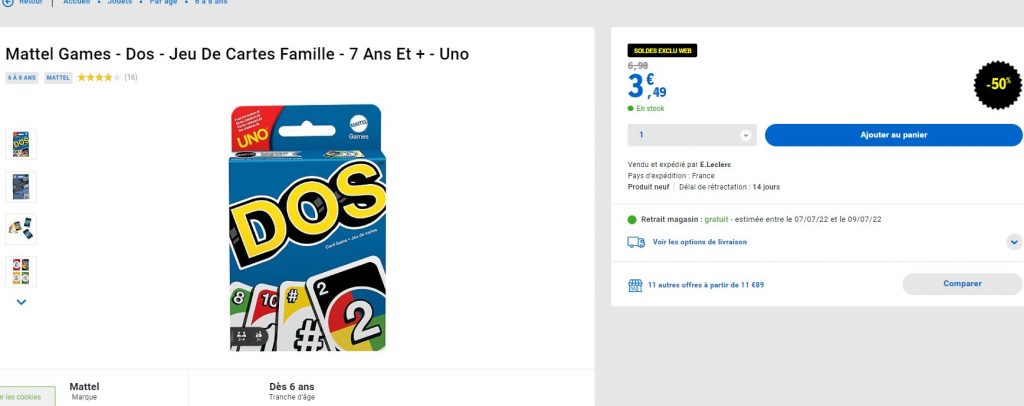Open 11 autres offres link
The width and height of the screenshot is (1024, 406).
[x=706, y=285]
